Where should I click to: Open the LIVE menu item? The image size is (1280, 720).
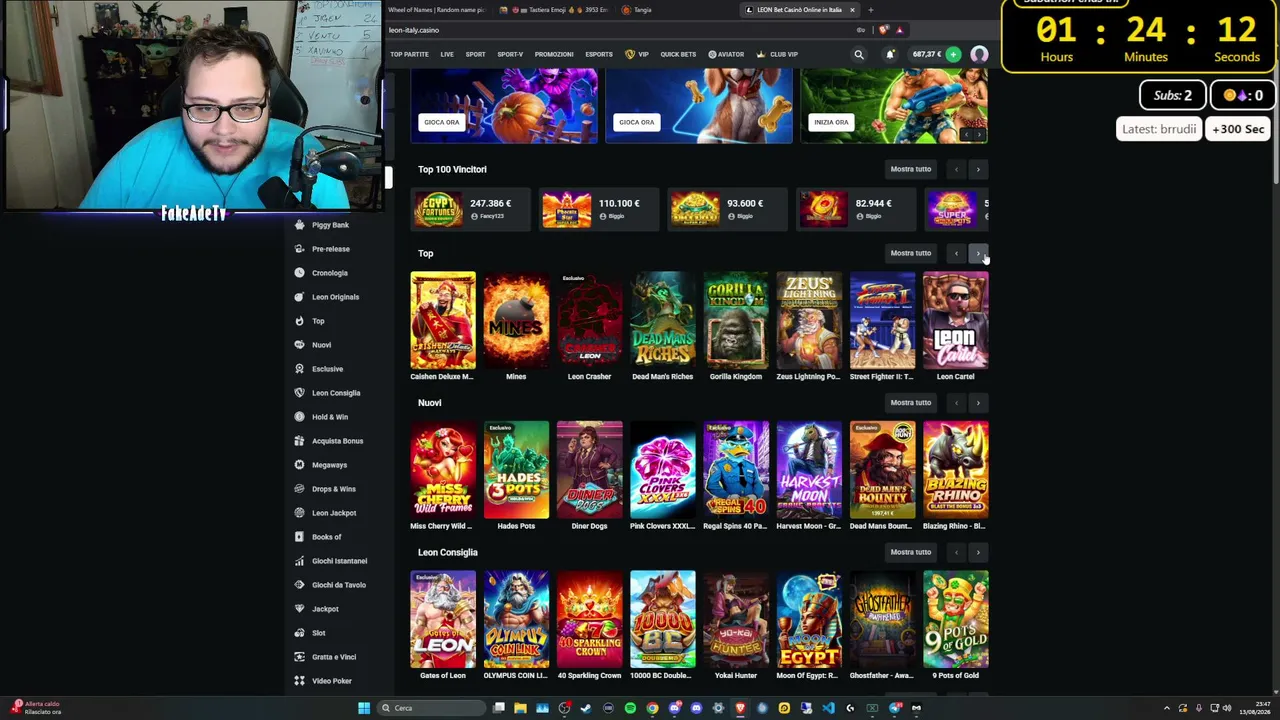click(x=447, y=54)
